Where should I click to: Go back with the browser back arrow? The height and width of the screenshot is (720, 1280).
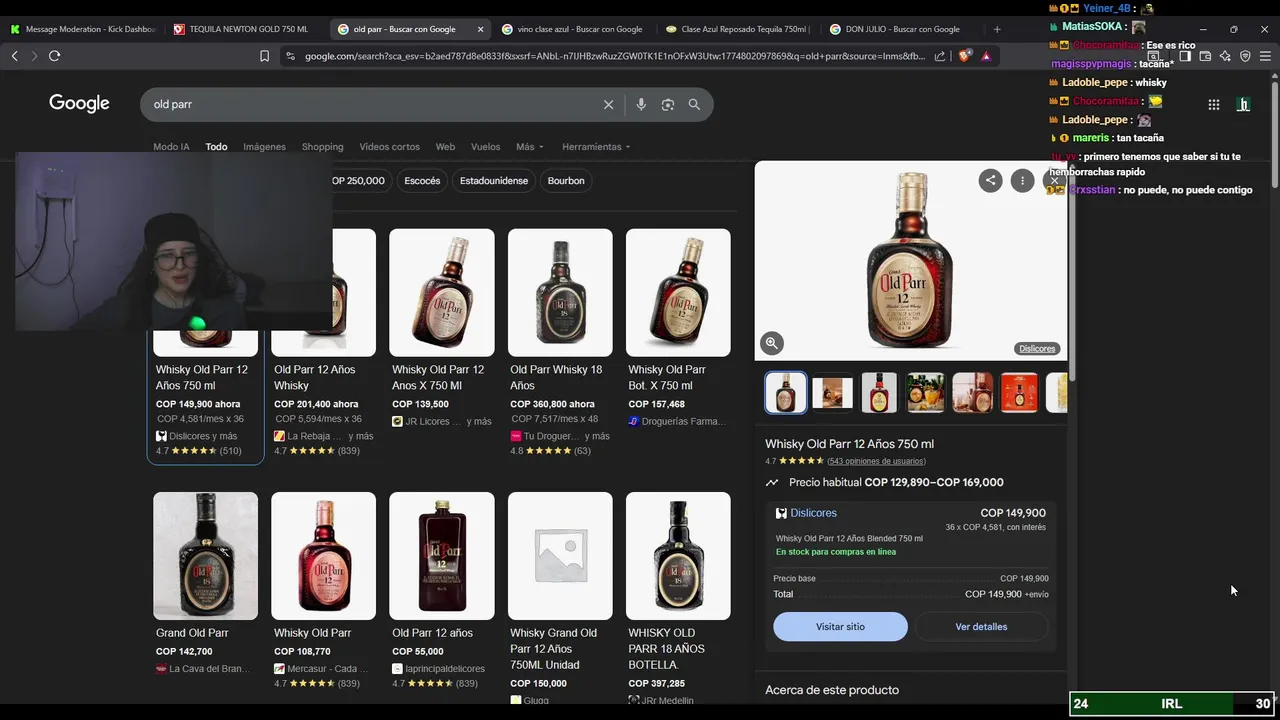(x=15, y=56)
